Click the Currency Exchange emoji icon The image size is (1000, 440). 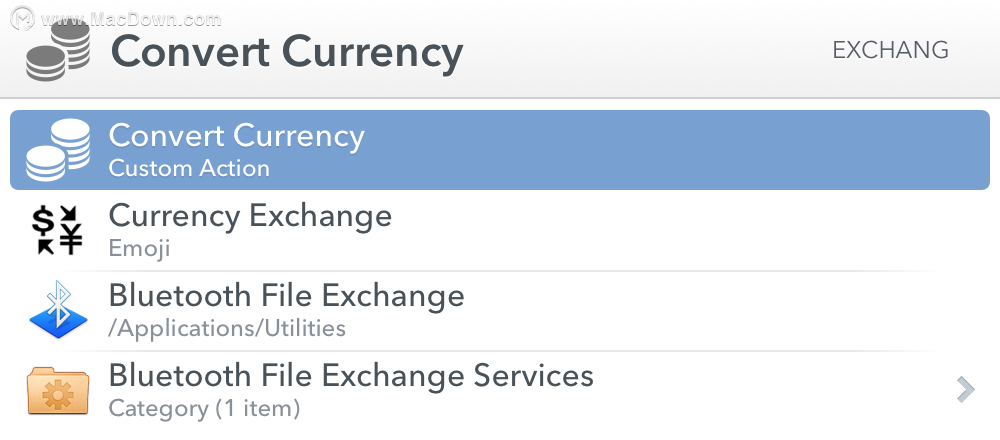[57, 230]
